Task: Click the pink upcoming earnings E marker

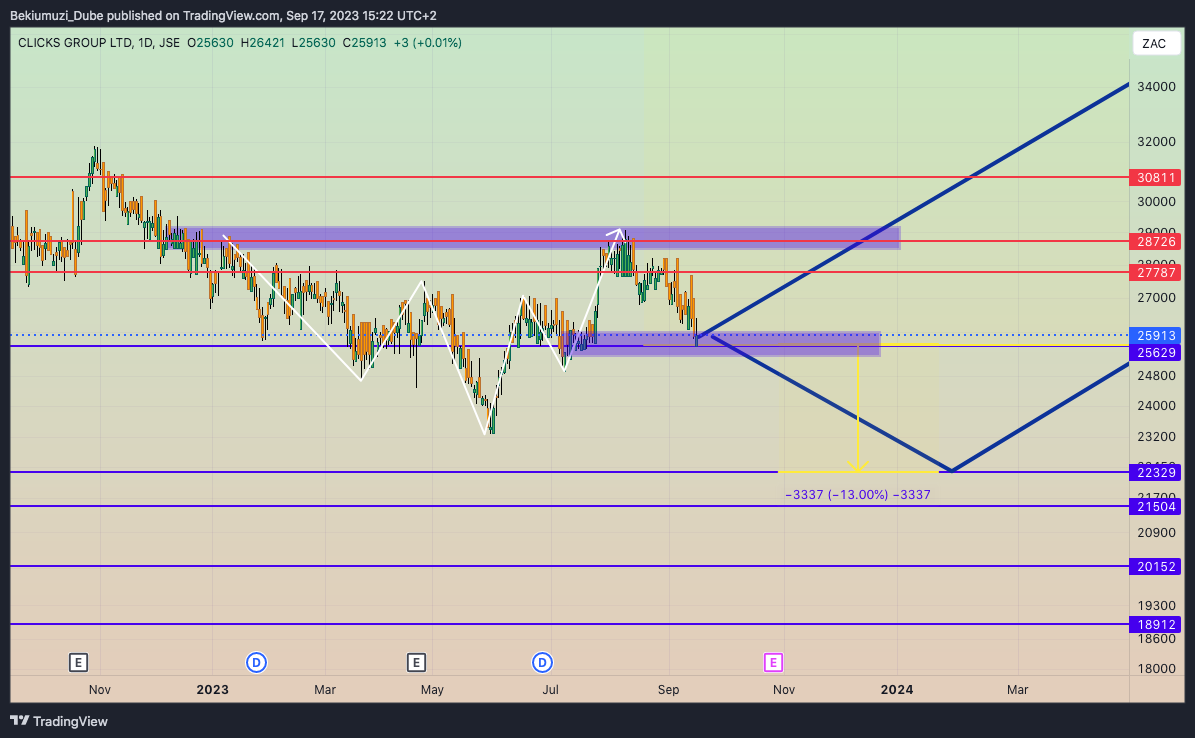Action: (773, 663)
